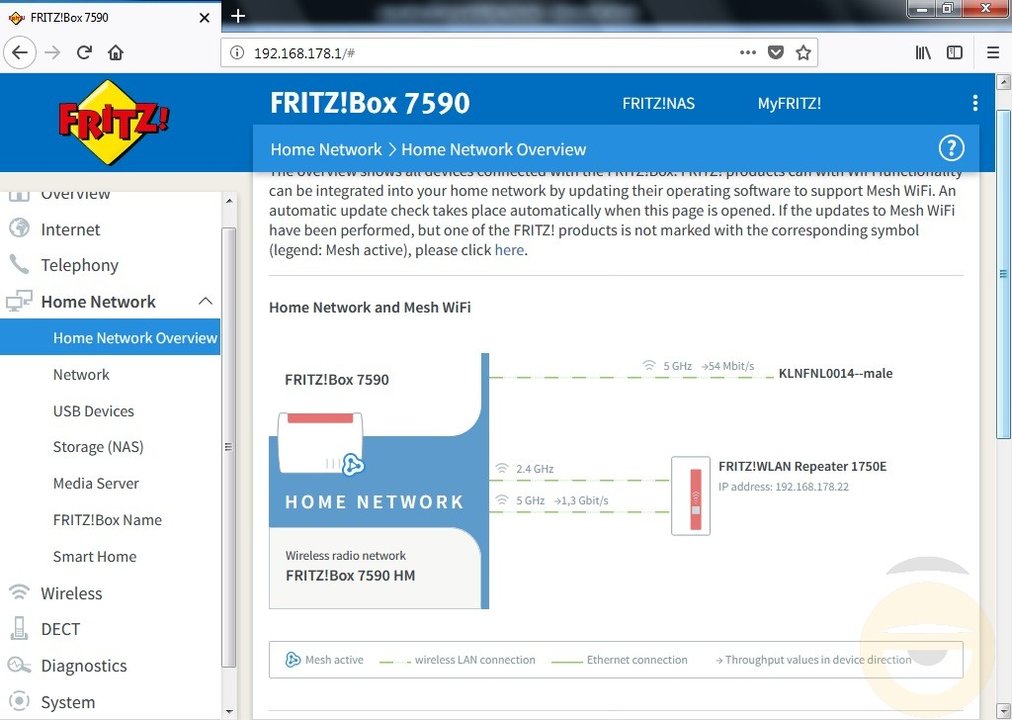Image resolution: width=1012 pixels, height=720 pixels.
Task: Open the DECT menu
Action: (60, 629)
